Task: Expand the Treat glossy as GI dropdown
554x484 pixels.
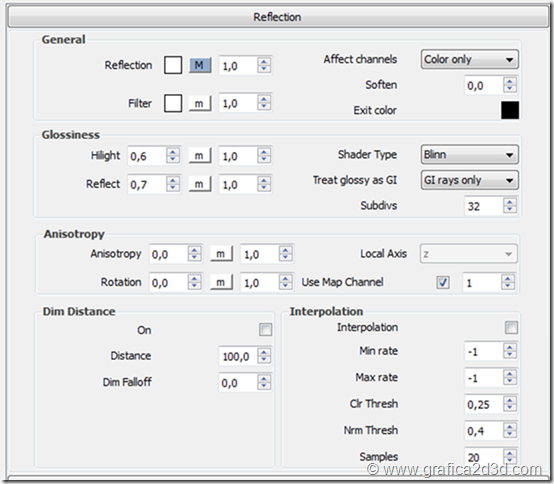Action: (x=469, y=180)
